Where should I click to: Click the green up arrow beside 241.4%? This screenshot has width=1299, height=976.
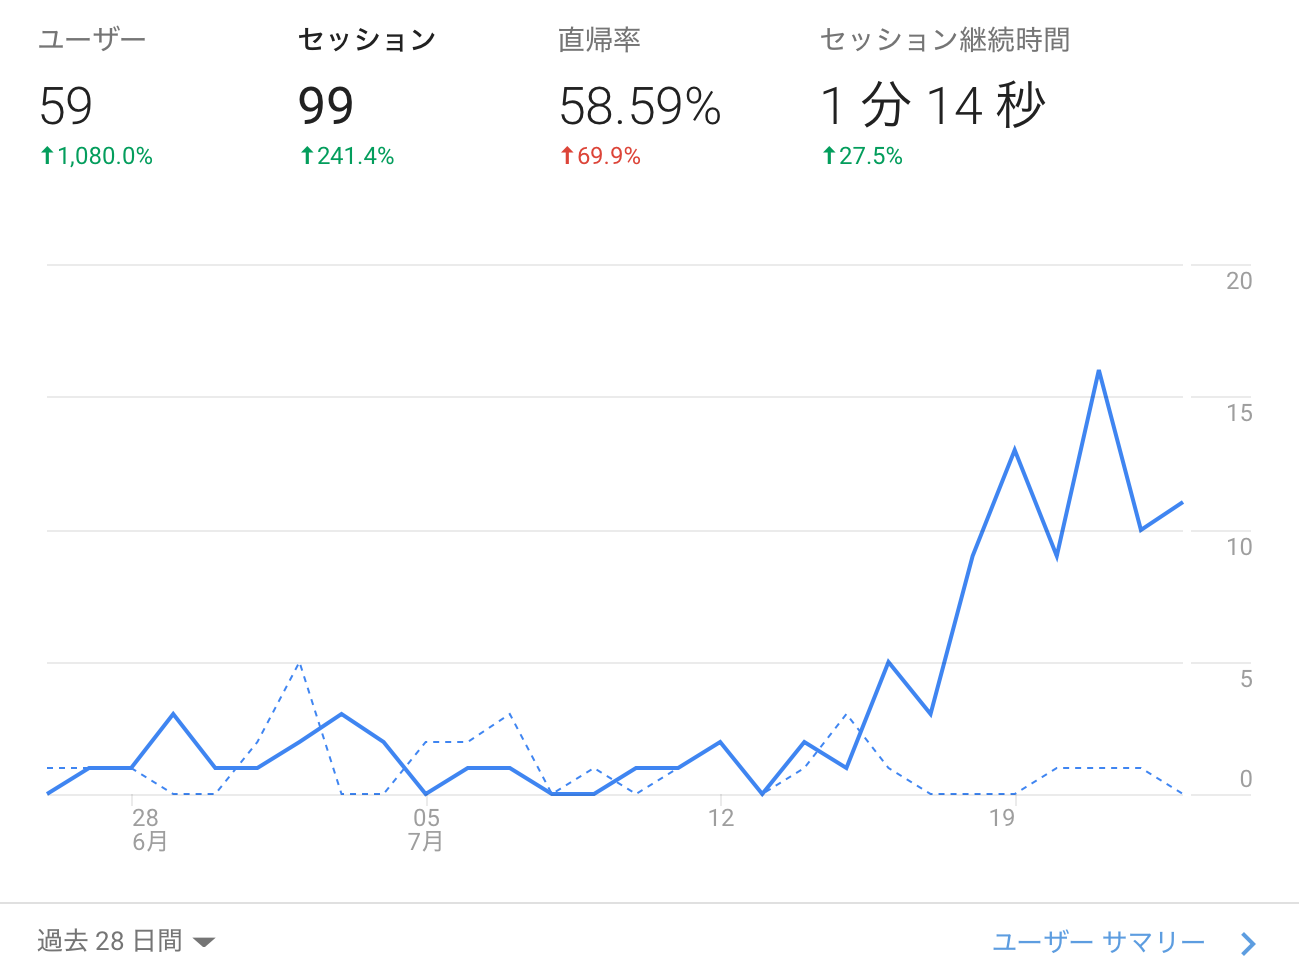click(x=307, y=156)
